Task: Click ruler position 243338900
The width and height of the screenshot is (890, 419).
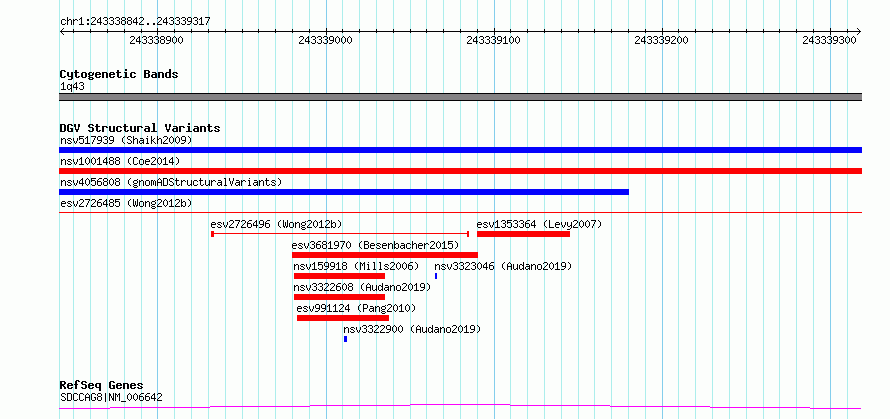Action: click(157, 41)
